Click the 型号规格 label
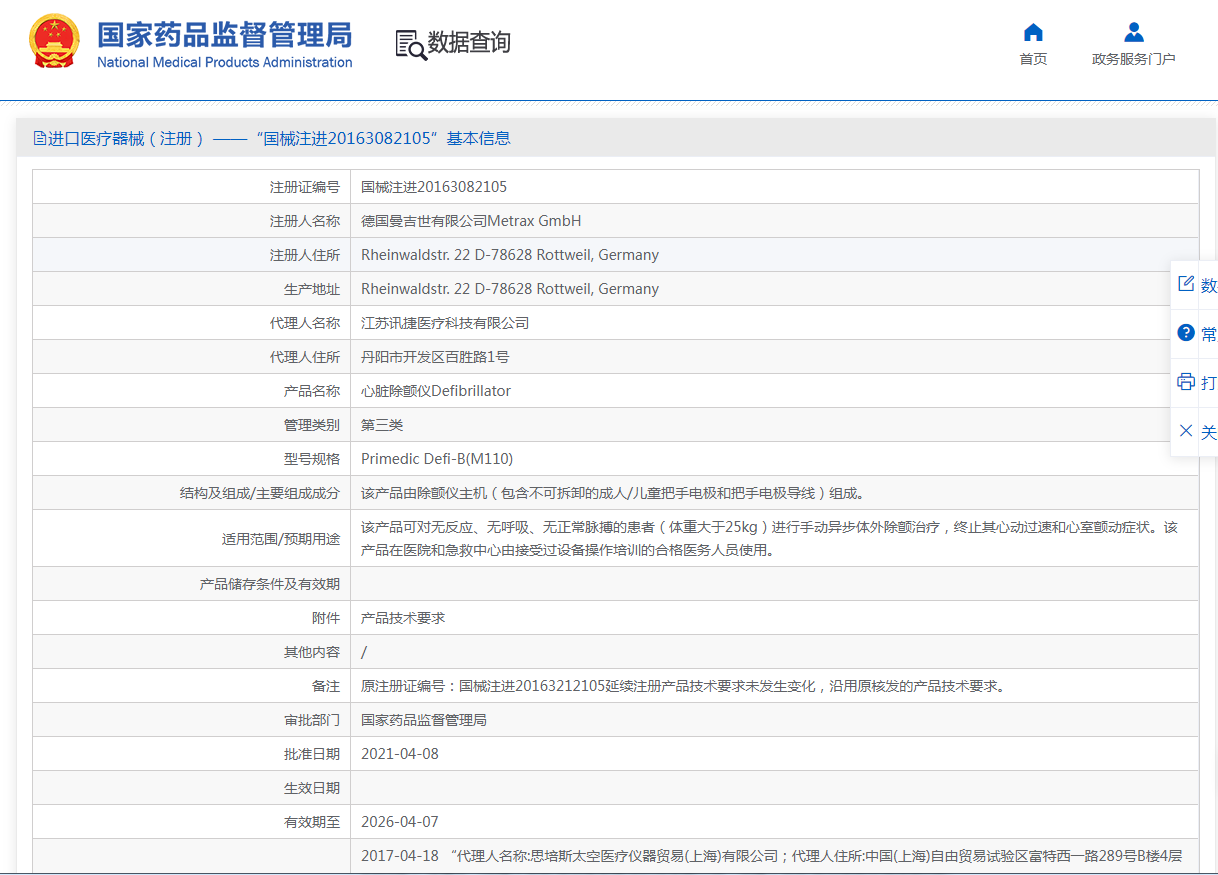Image resolution: width=1218 pixels, height=875 pixels. coord(312,459)
